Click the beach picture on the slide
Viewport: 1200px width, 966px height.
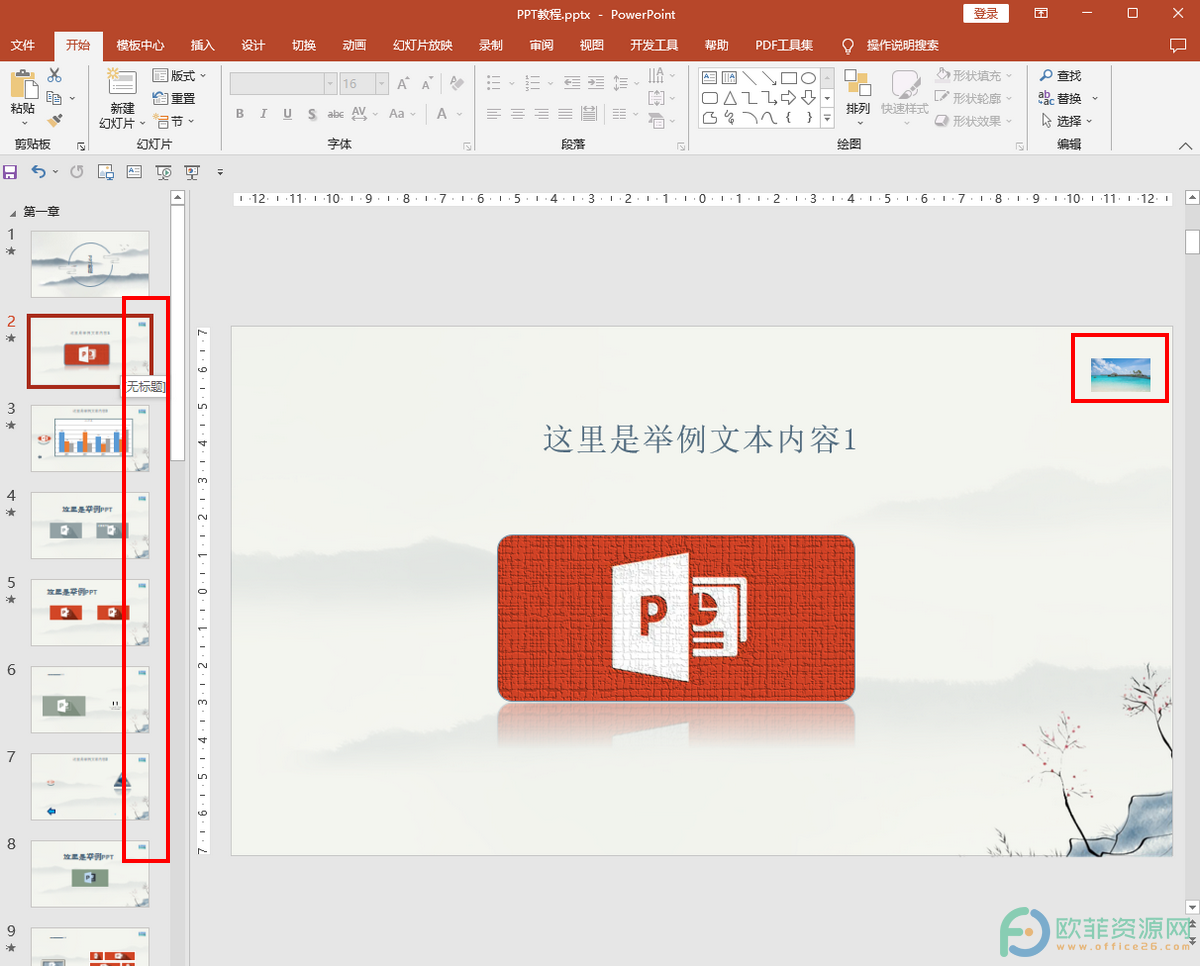pyautogui.click(x=1120, y=374)
